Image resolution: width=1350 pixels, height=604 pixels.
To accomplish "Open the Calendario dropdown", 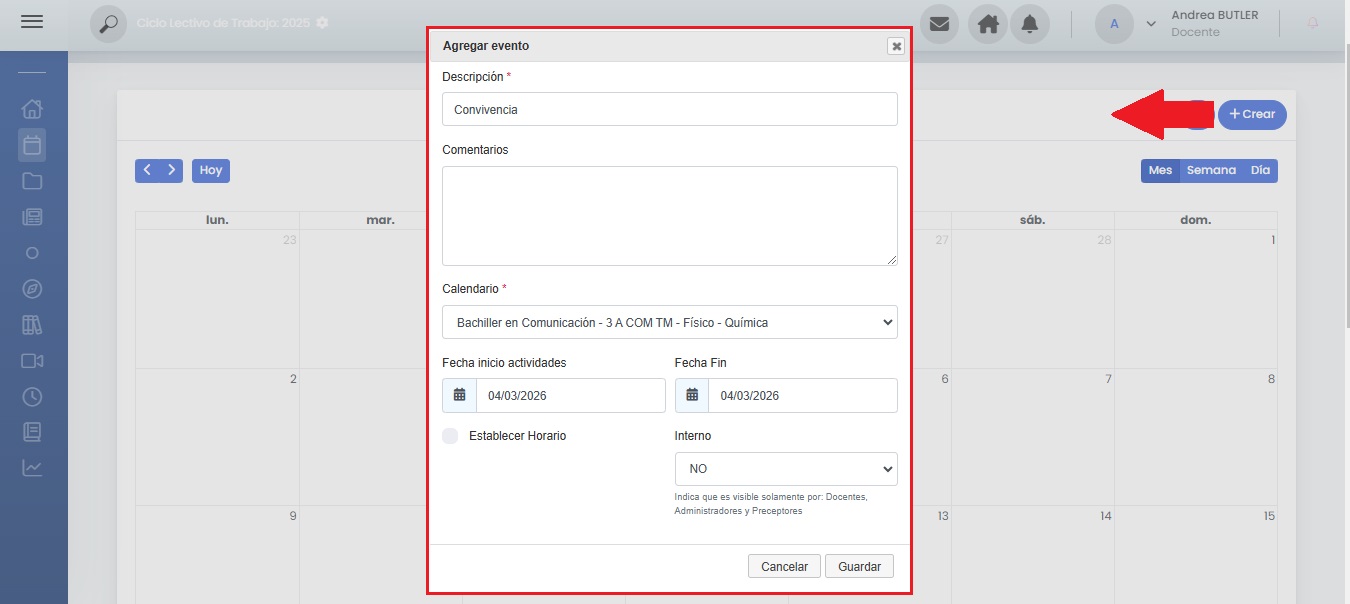I will tap(669, 322).
